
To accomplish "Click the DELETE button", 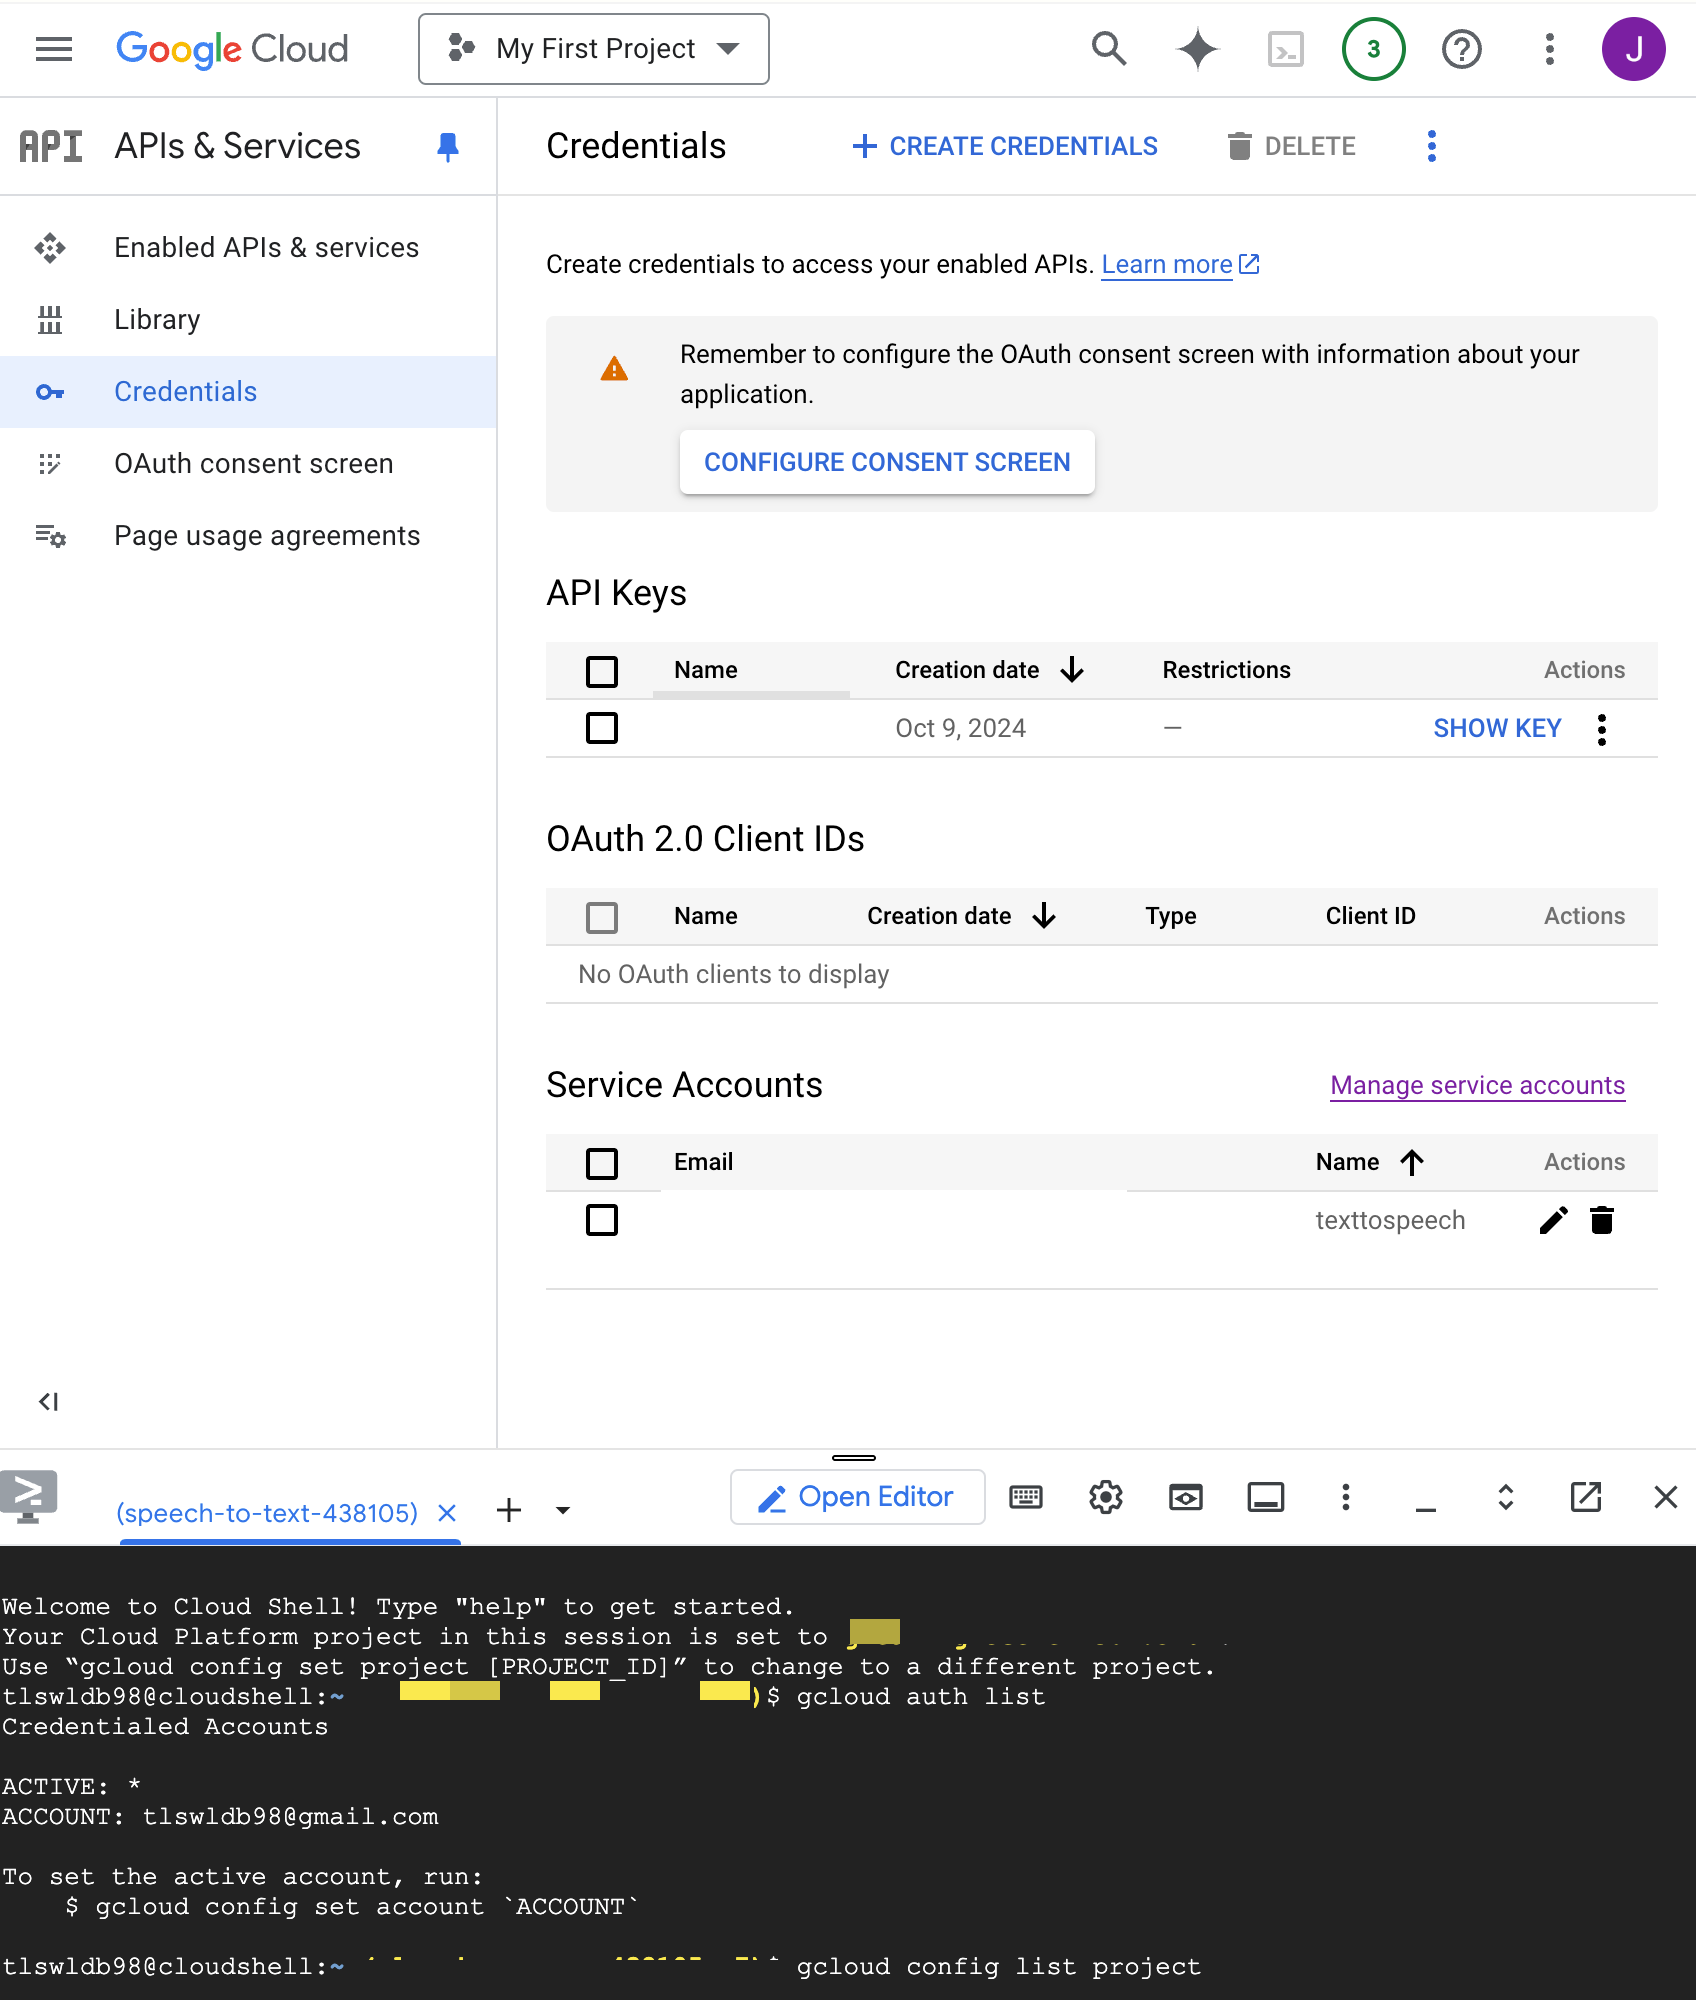I will click(1290, 146).
